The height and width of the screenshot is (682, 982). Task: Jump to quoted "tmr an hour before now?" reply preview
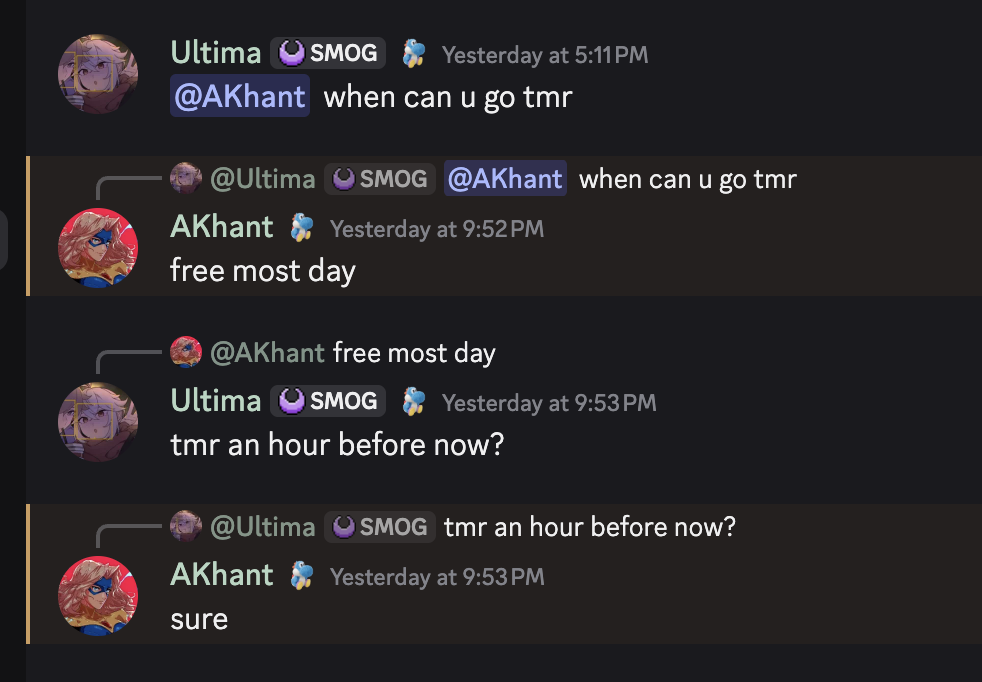589,526
